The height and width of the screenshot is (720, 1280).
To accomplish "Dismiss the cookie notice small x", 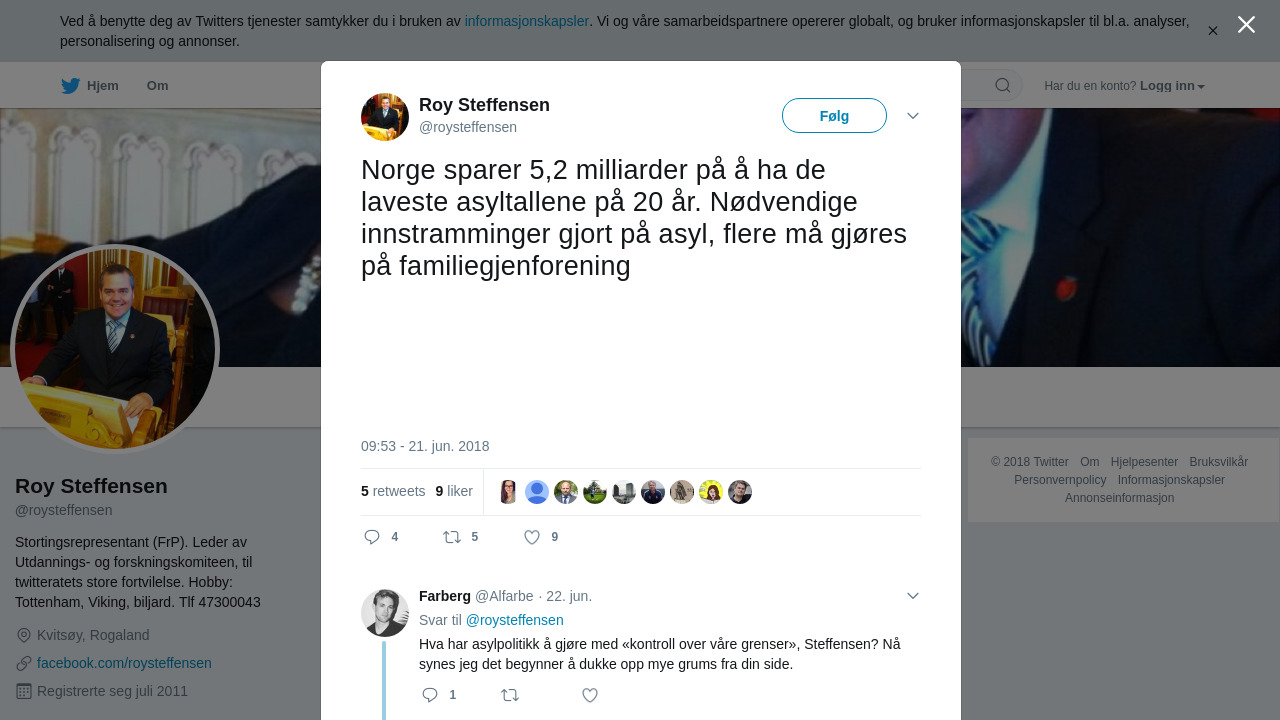I will pyautogui.click(x=1213, y=31).
